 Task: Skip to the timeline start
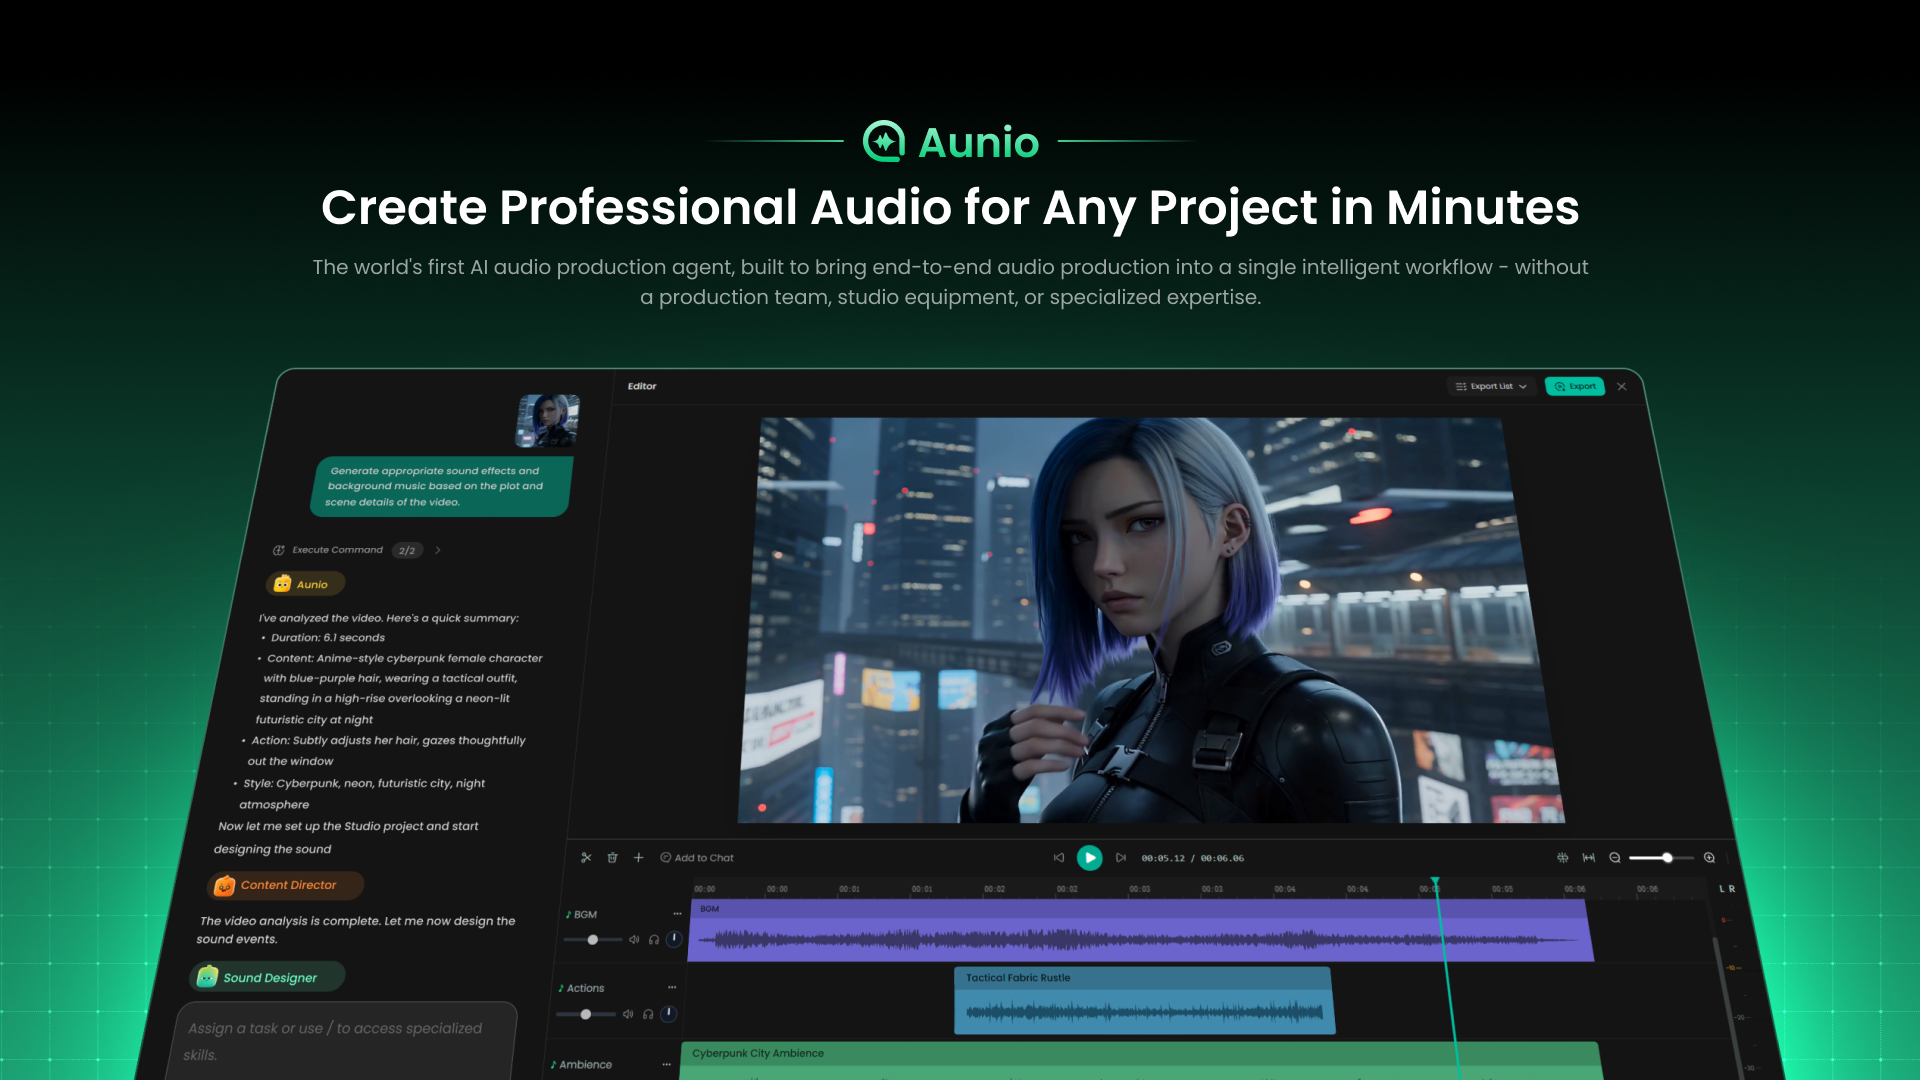[x=1059, y=858]
